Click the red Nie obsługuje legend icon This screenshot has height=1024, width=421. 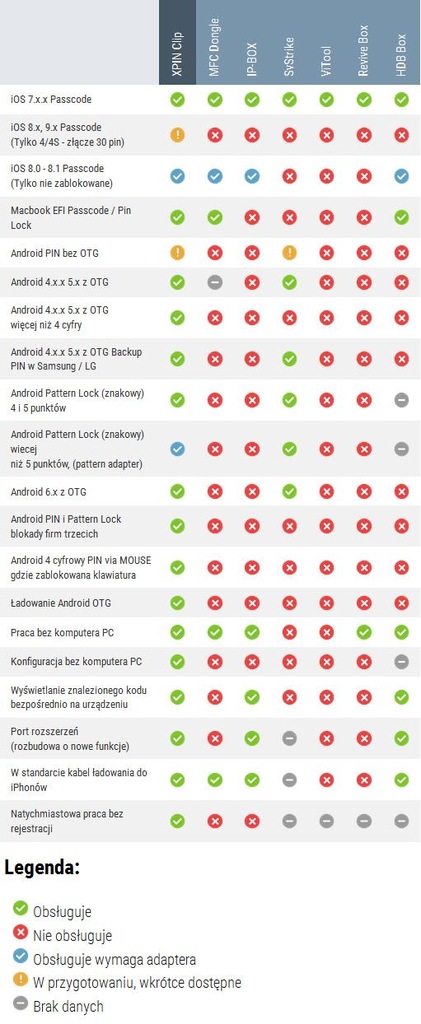tap(21, 932)
